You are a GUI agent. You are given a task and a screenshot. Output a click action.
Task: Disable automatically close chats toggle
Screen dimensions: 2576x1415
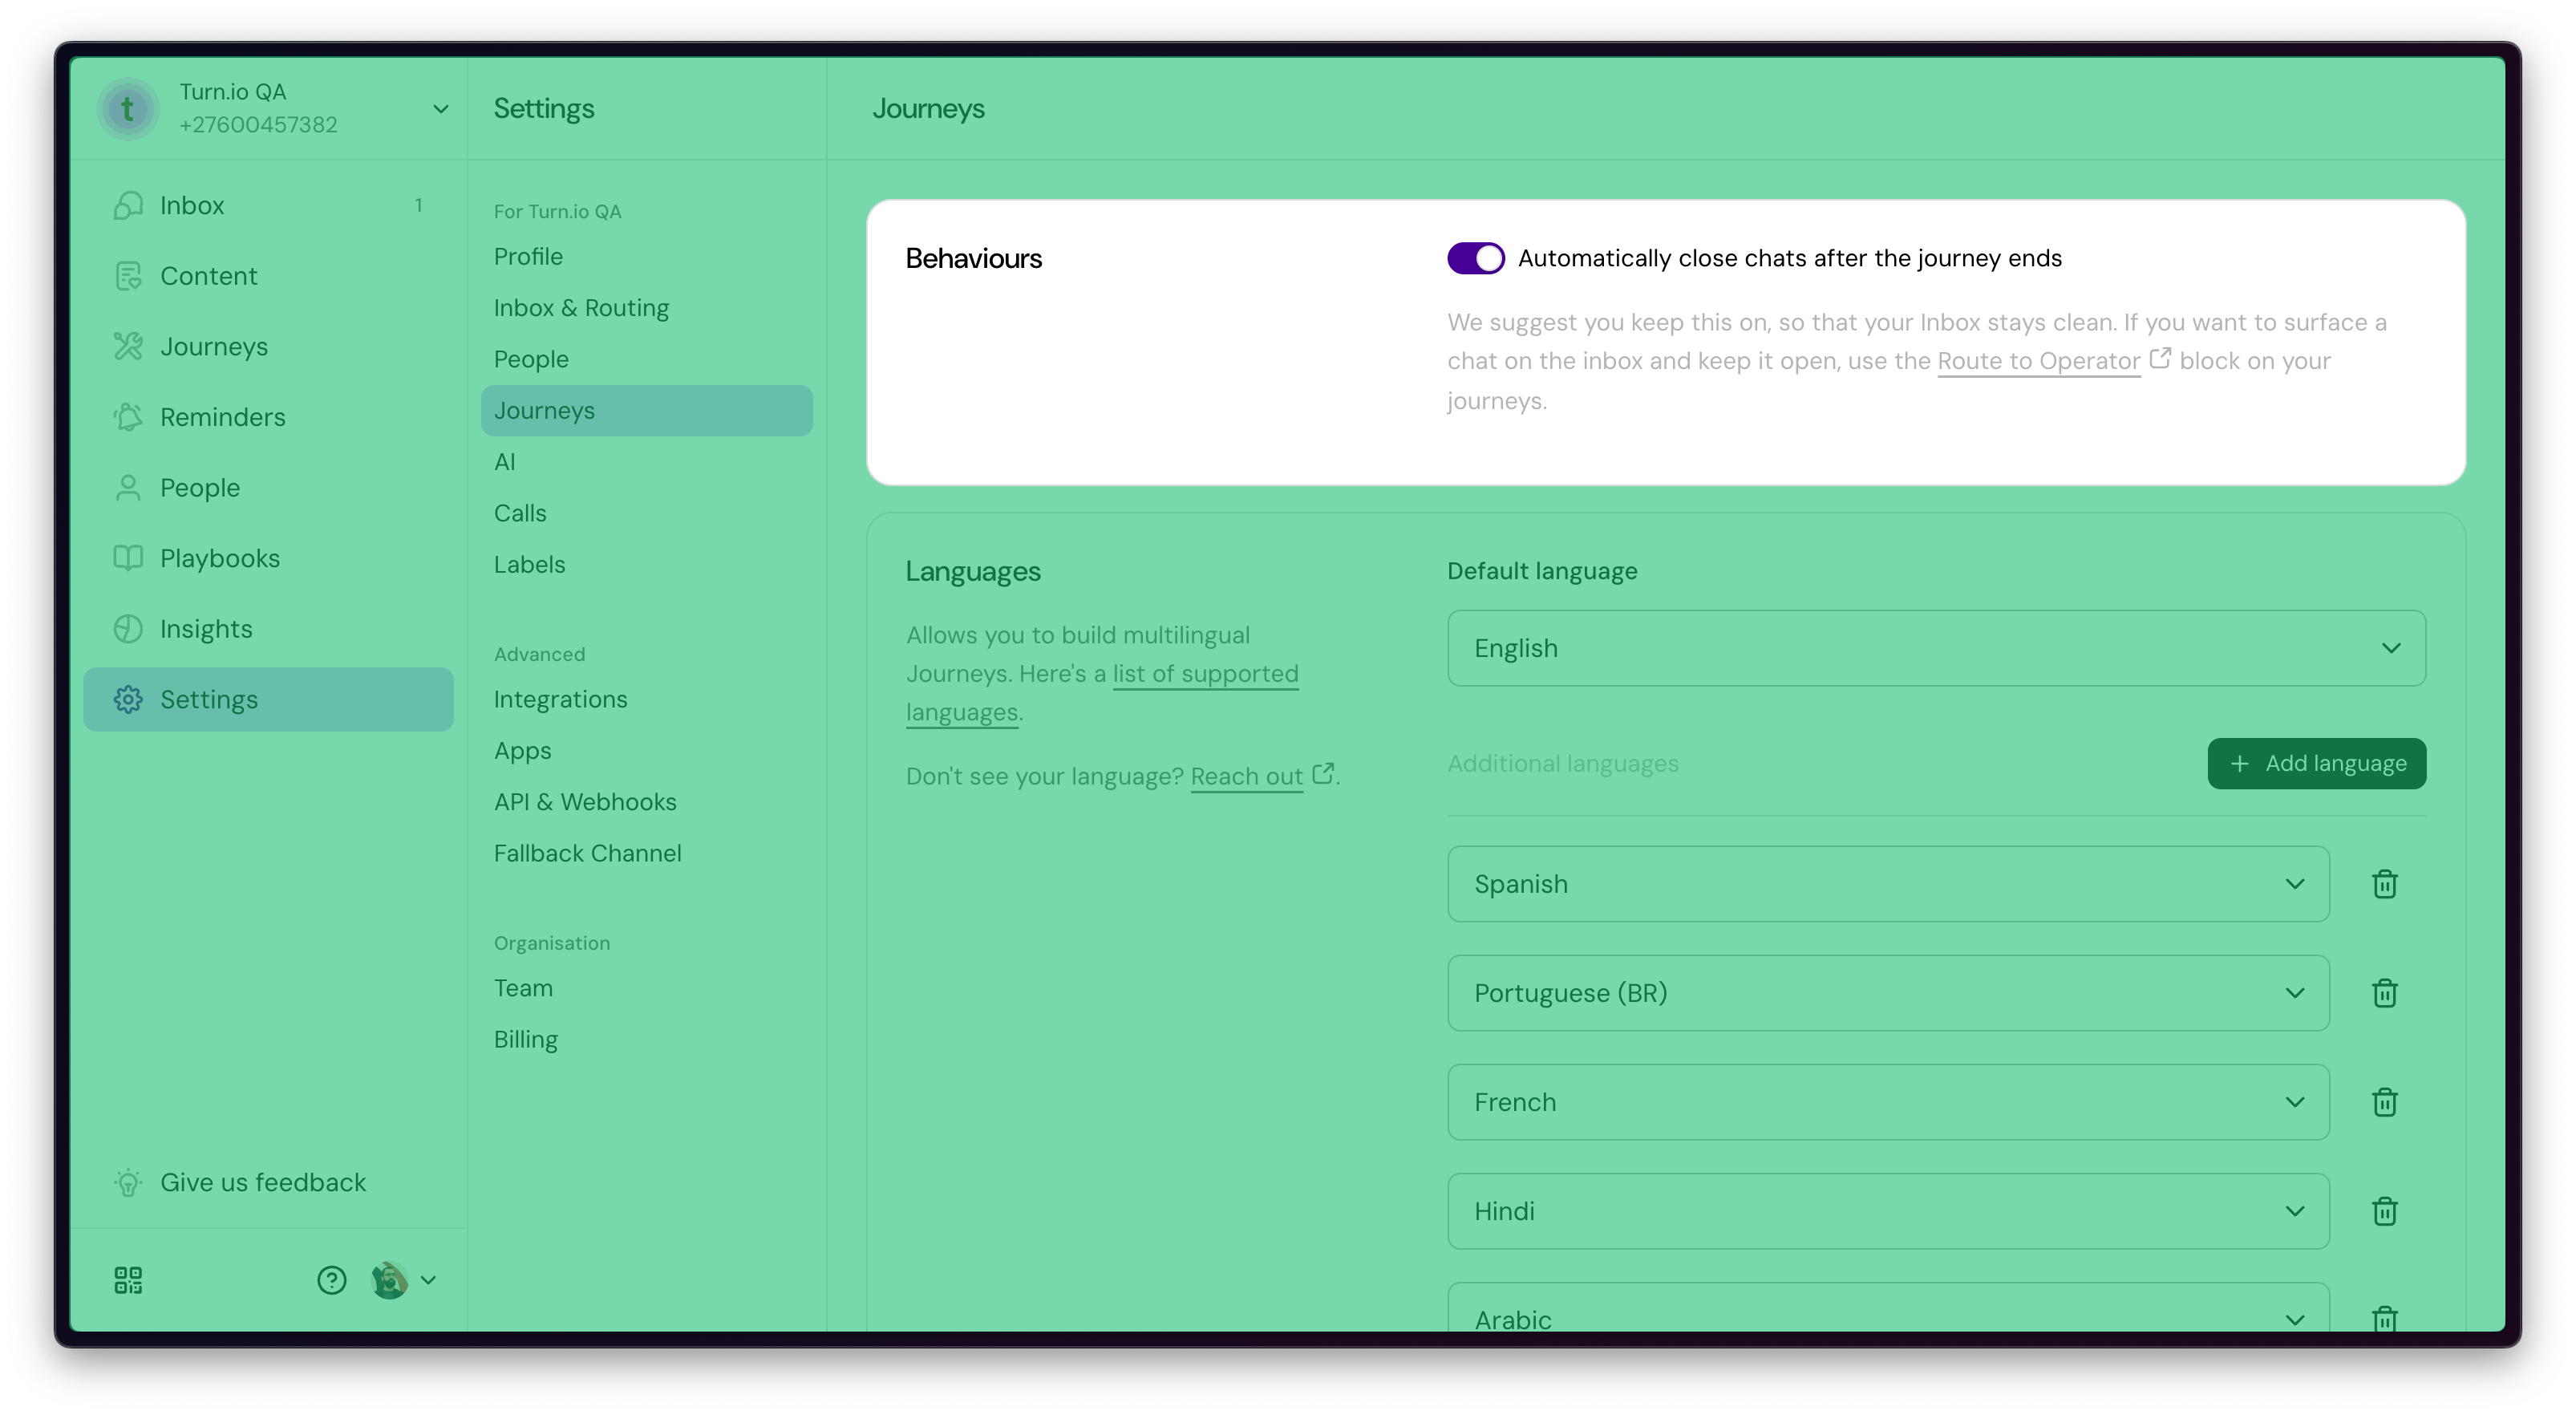click(x=1475, y=258)
